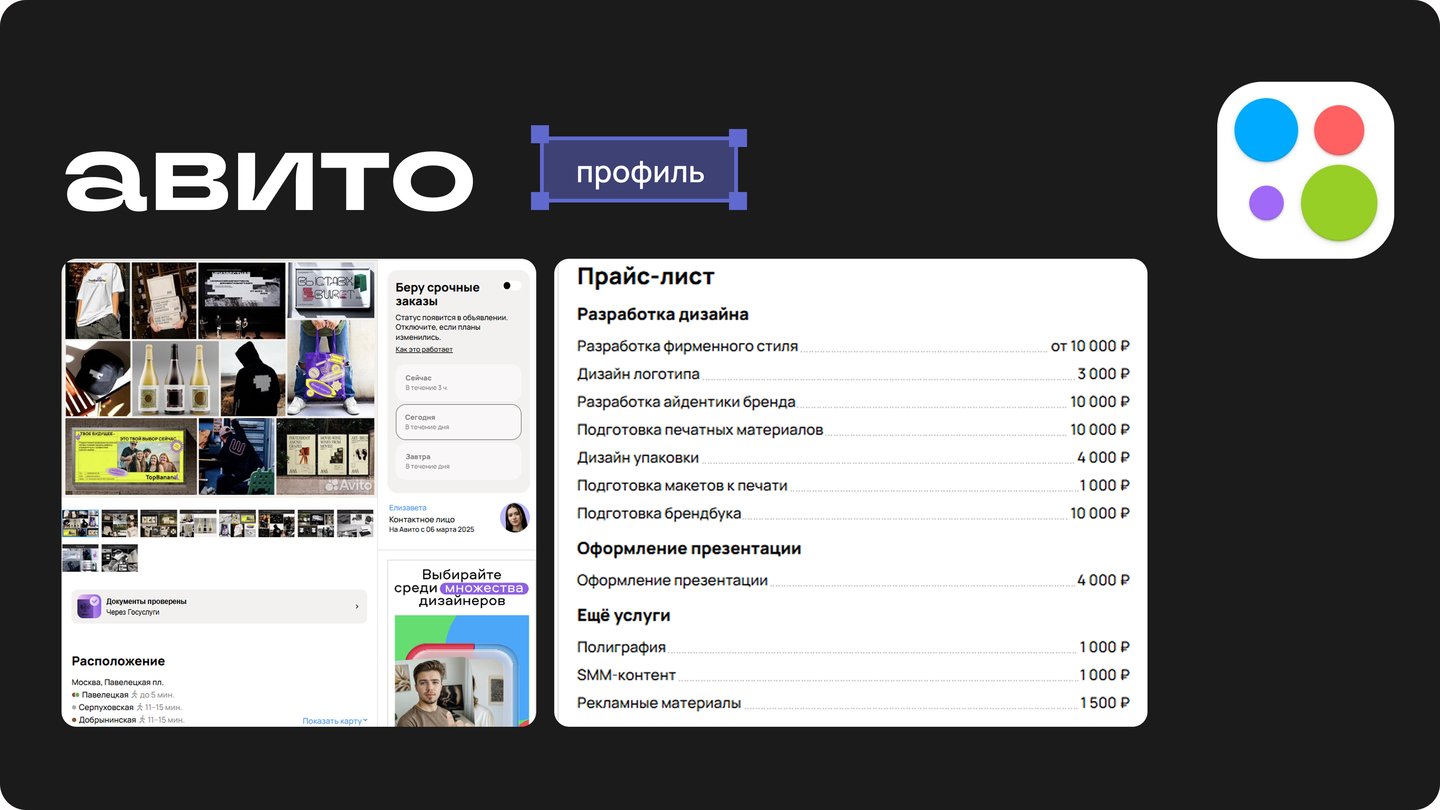This screenshot has width=1440, height=810.
Task: Click the "Прайс-лист" heading
Action: click(646, 277)
